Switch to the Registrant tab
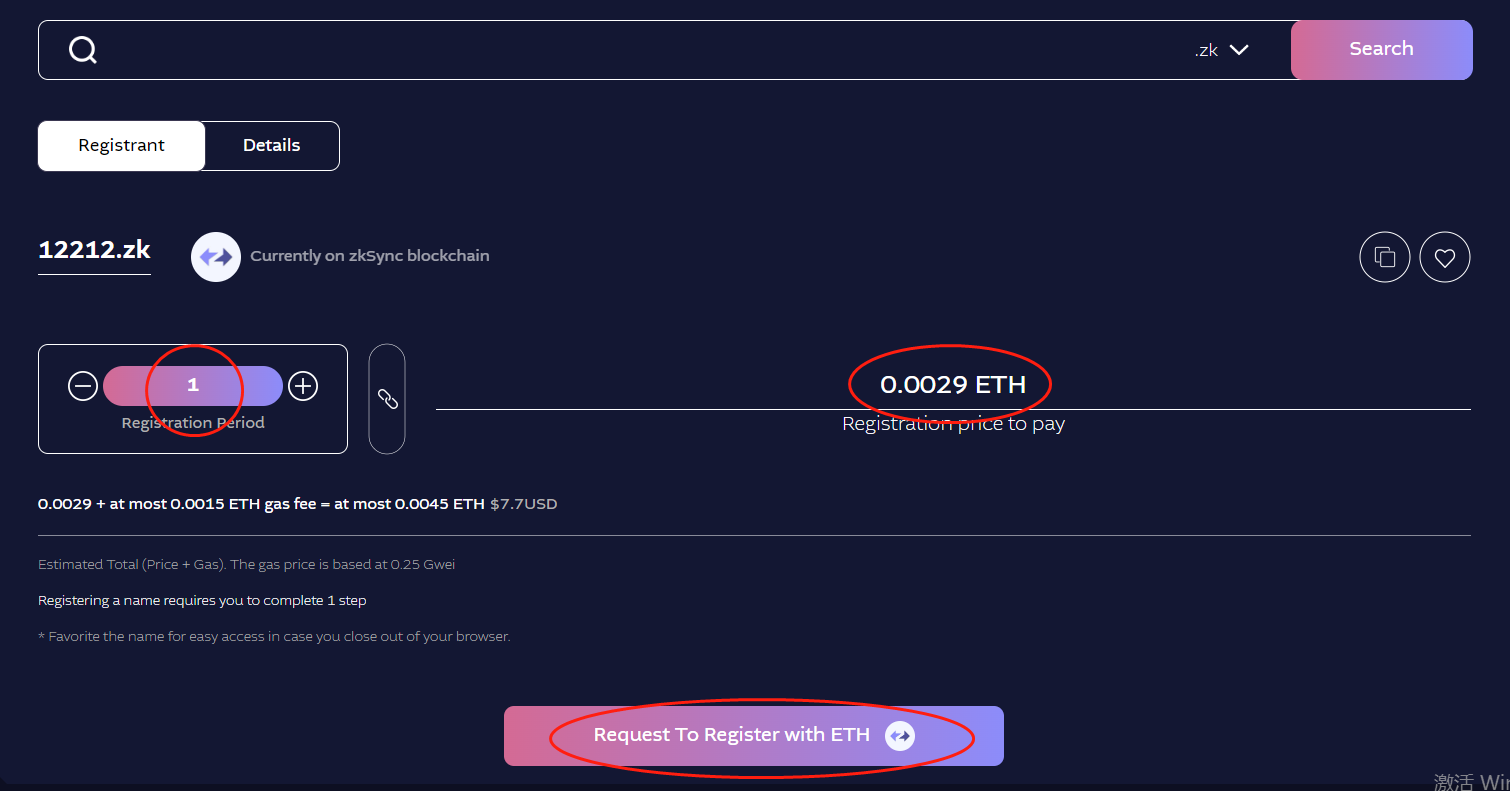Viewport: 1510px width, 791px height. coord(122,146)
